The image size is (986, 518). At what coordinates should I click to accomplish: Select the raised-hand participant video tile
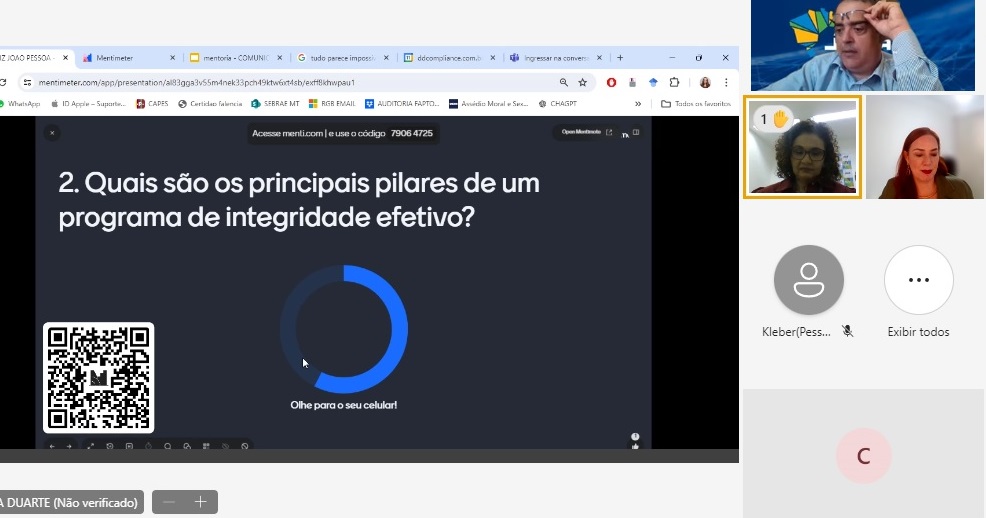pos(802,147)
